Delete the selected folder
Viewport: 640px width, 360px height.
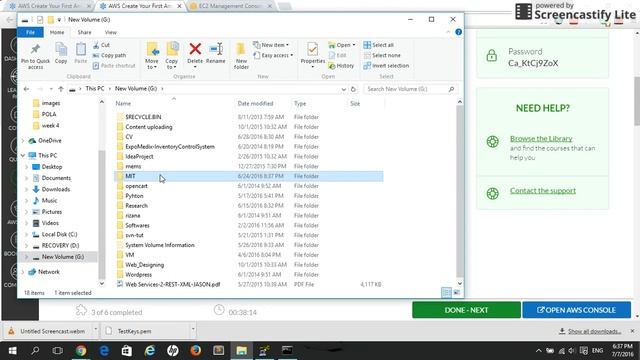(x=195, y=55)
